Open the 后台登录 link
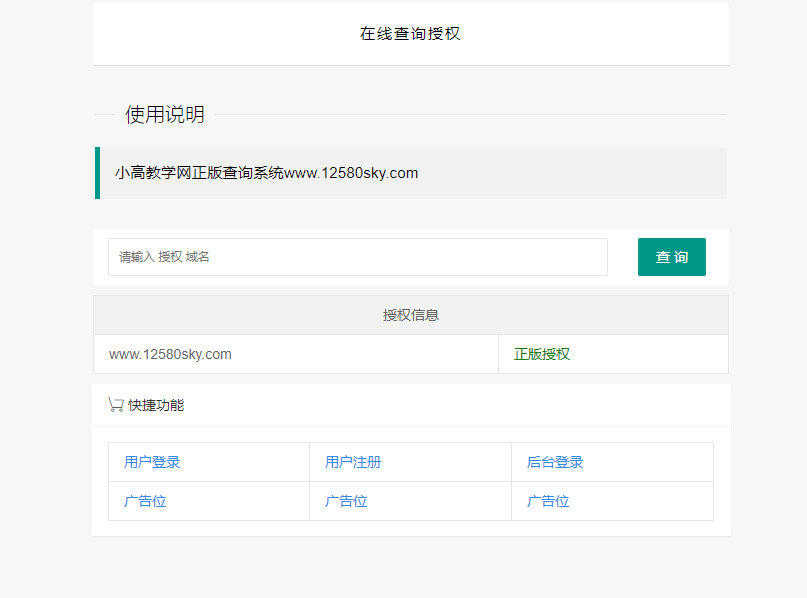This screenshot has width=807, height=598. point(555,462)
